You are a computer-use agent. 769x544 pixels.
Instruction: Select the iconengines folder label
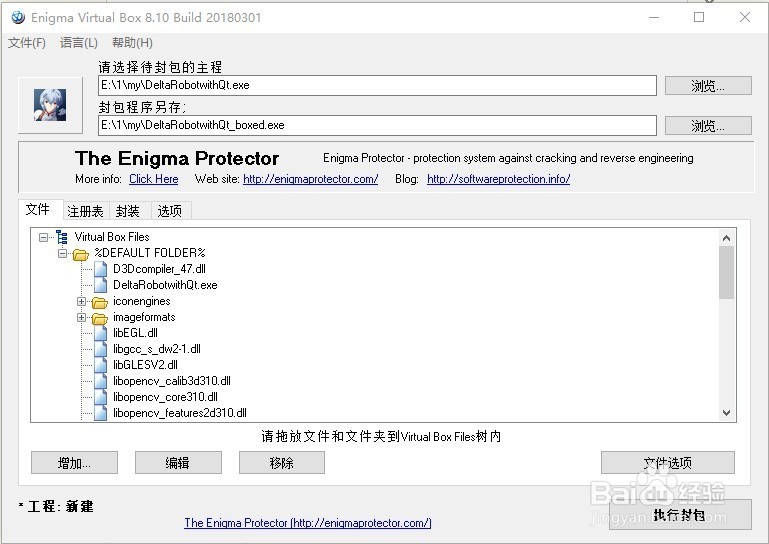[142, 301]
